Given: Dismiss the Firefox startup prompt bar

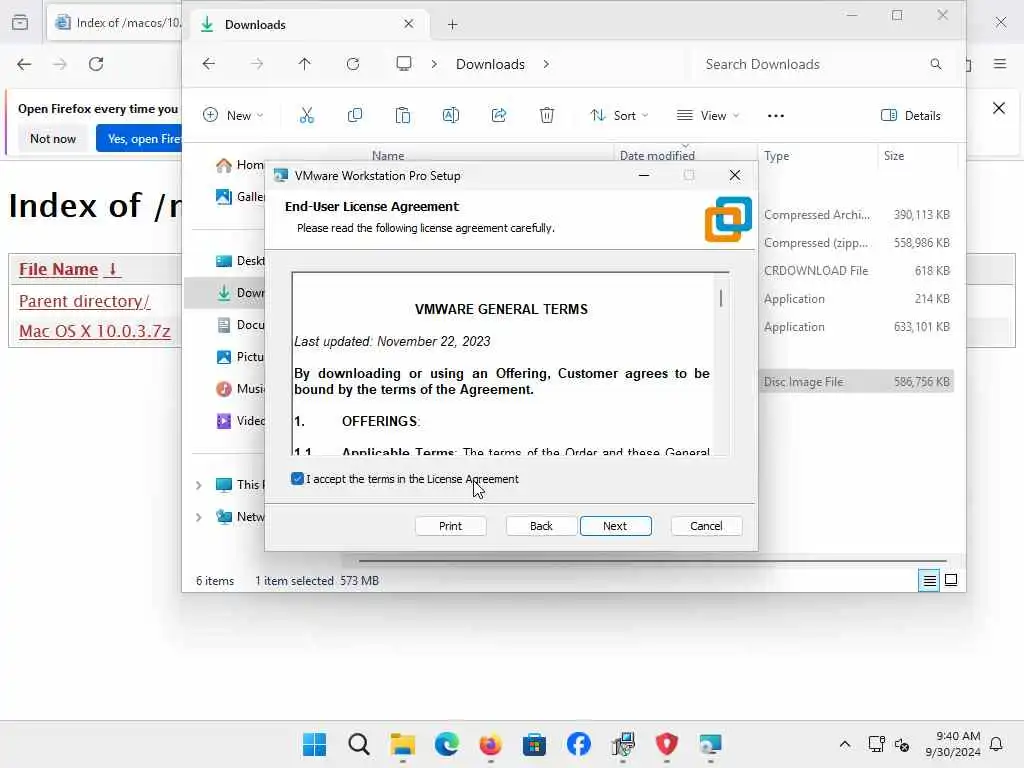Looking at the screenshot, I should [x=999, y=108].
